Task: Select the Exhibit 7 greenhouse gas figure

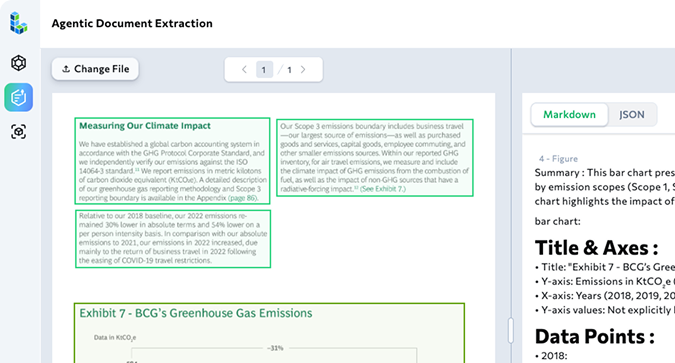Action: pyautogui.click(x=269, y=333)
